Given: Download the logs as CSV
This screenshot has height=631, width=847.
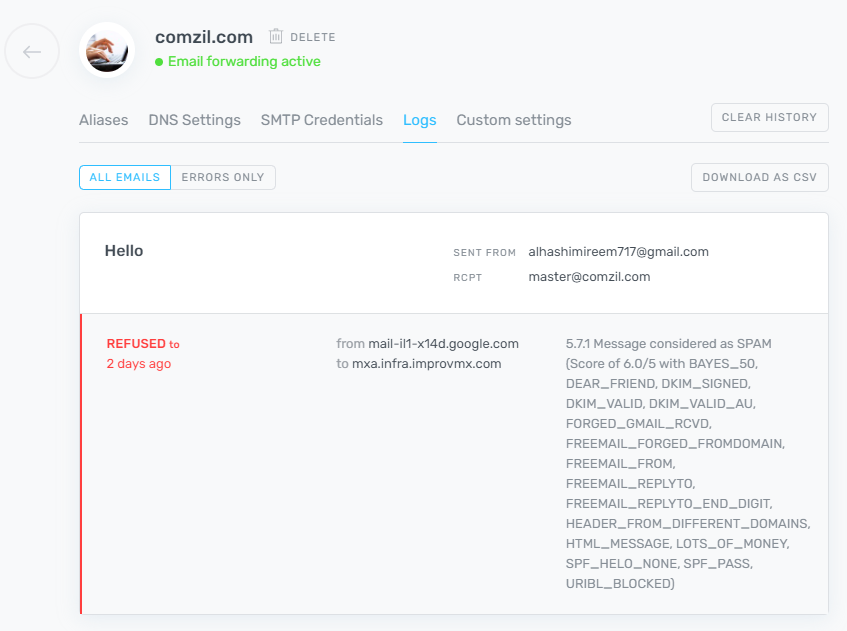Looking at the screenshot, I should click(x=759, y=177).
